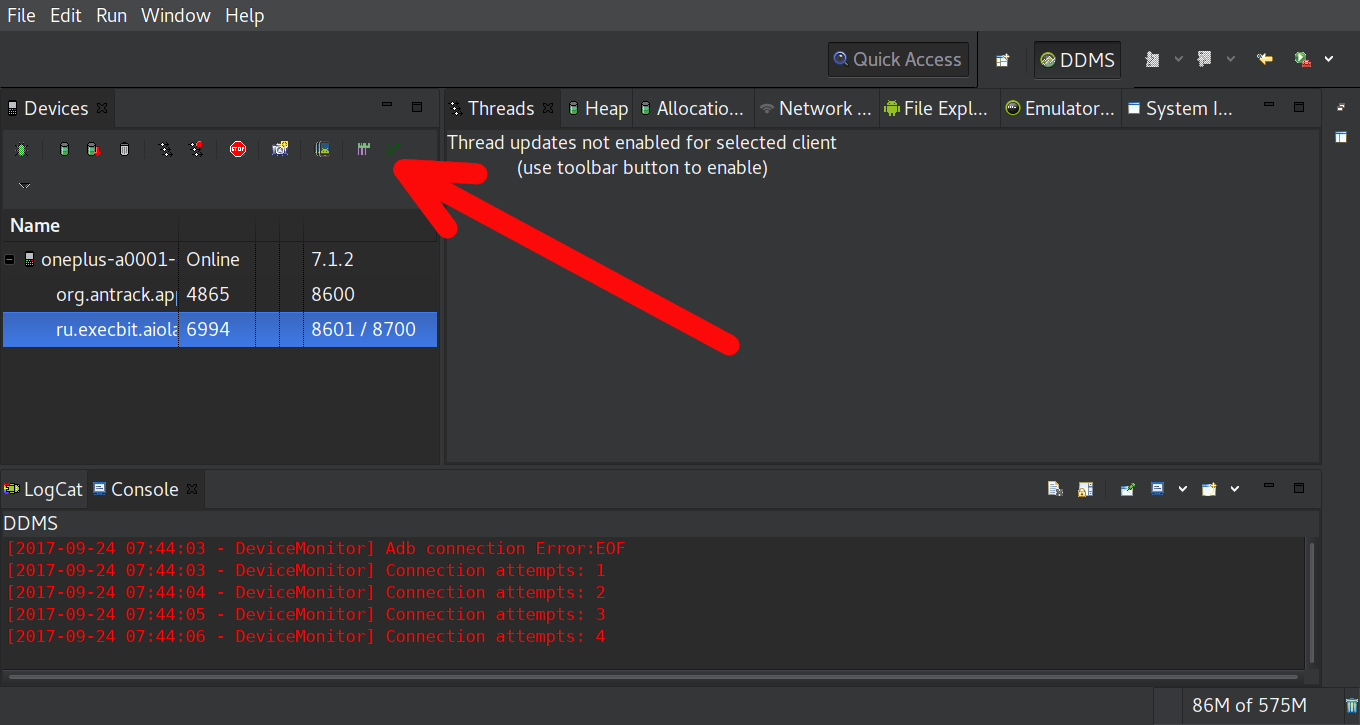Click the heap status 86M of 575M
The height and width of the screenshot is (725, 1360).
[x=1249, y=706]
